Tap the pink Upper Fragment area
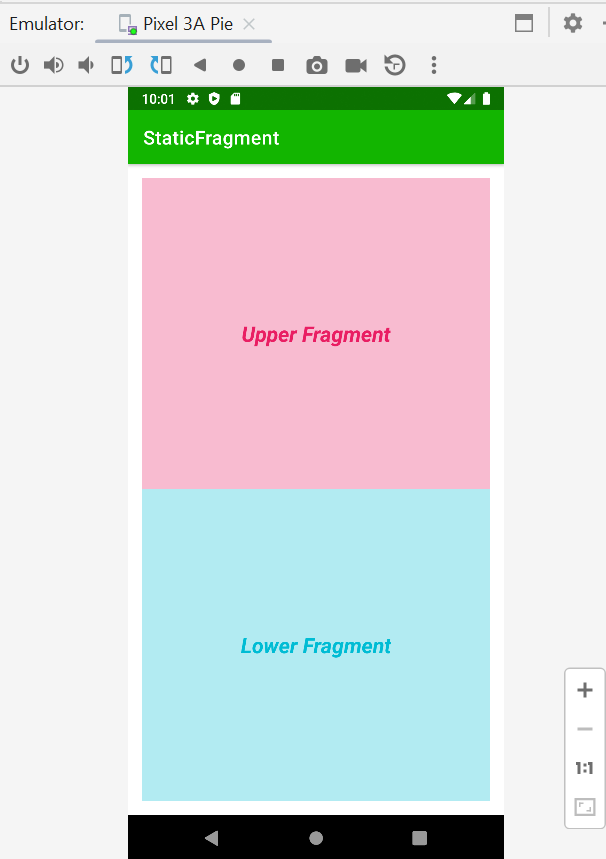The image size is (606, 859). [316, 334]
